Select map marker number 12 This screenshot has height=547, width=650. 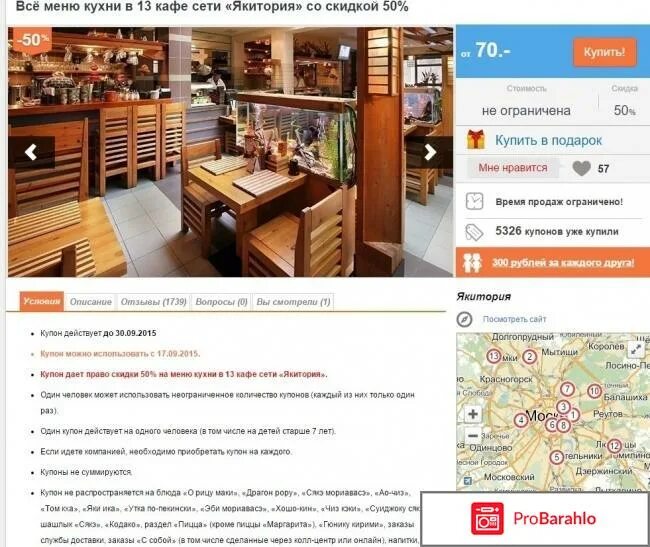[x=614, y=446]
